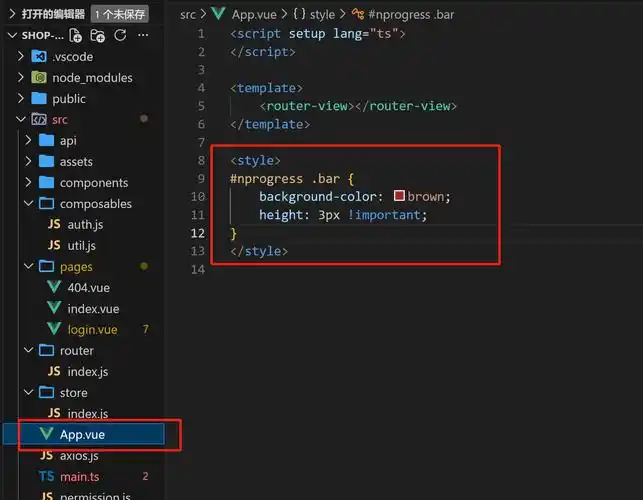Click the pages open folder icon

click(46, 266)
